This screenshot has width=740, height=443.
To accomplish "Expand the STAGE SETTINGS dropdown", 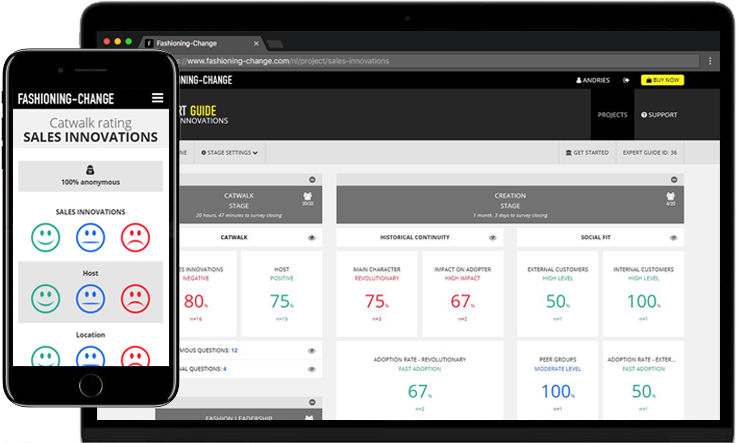I will pyautogui.click(x=229, y=153).
